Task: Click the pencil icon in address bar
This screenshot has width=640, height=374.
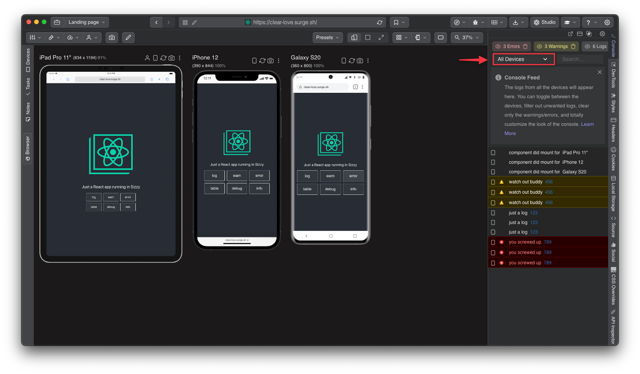Action: [194, 22]
